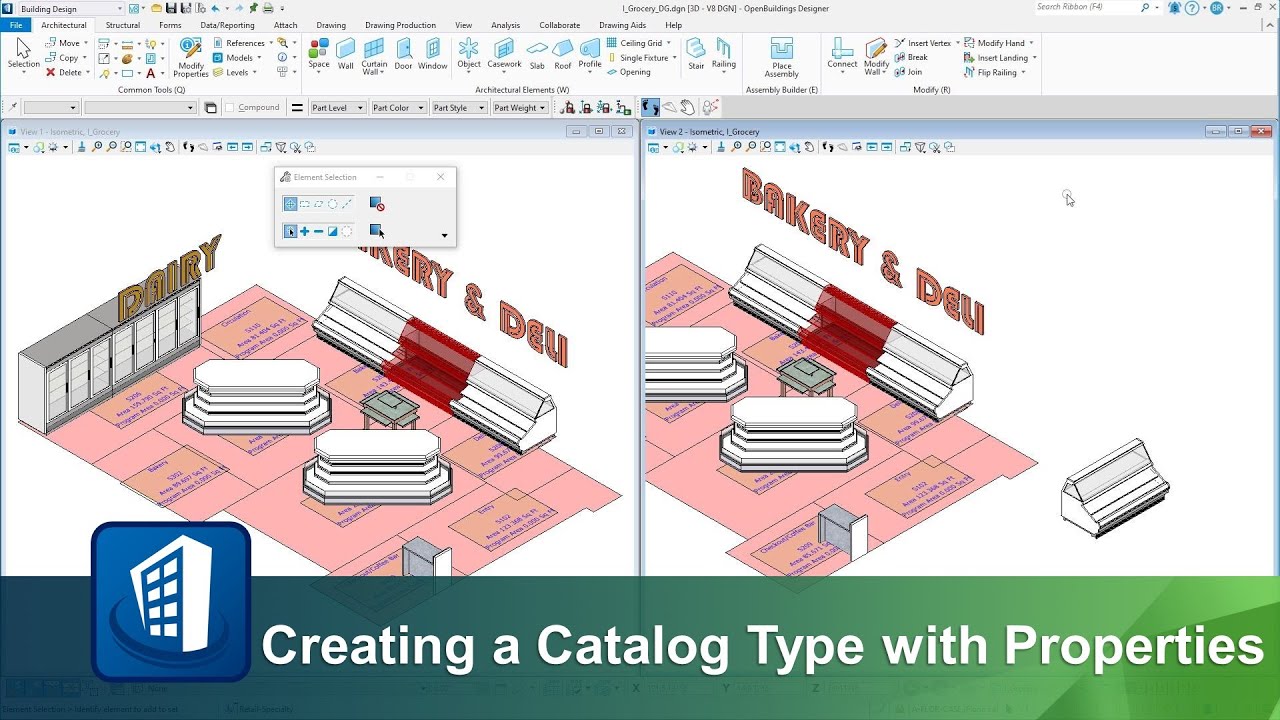Select the Slab tool
This screenshot has height=720, width=1280.
(537, 54)
